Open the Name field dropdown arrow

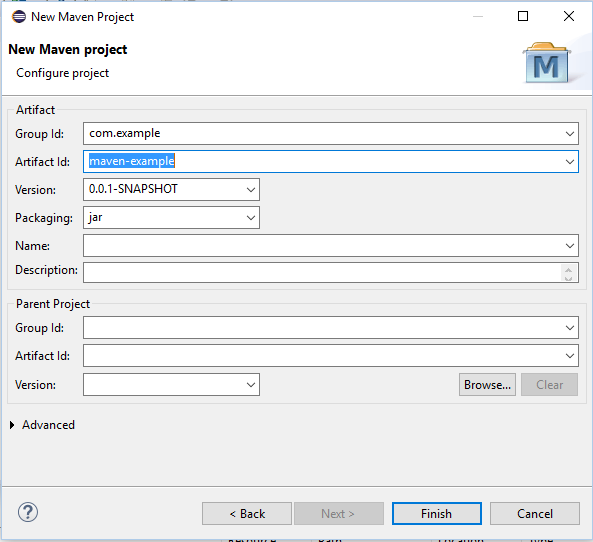click(570, 245)
